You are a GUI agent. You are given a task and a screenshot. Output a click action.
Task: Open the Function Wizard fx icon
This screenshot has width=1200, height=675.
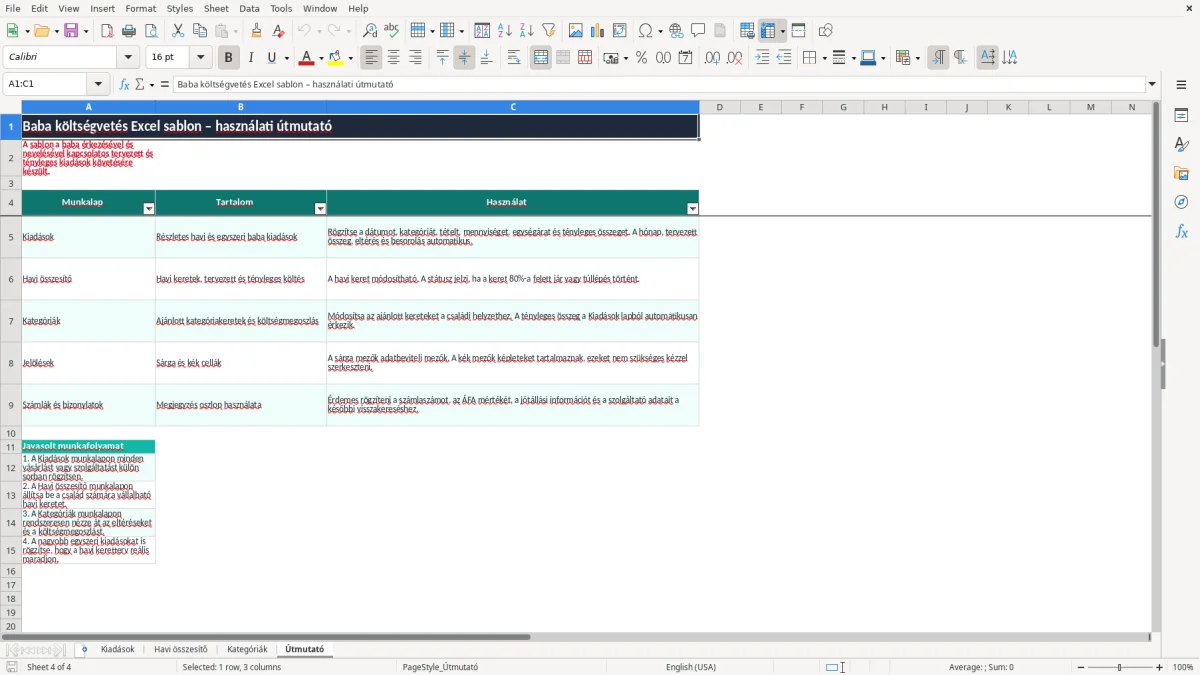124,84
